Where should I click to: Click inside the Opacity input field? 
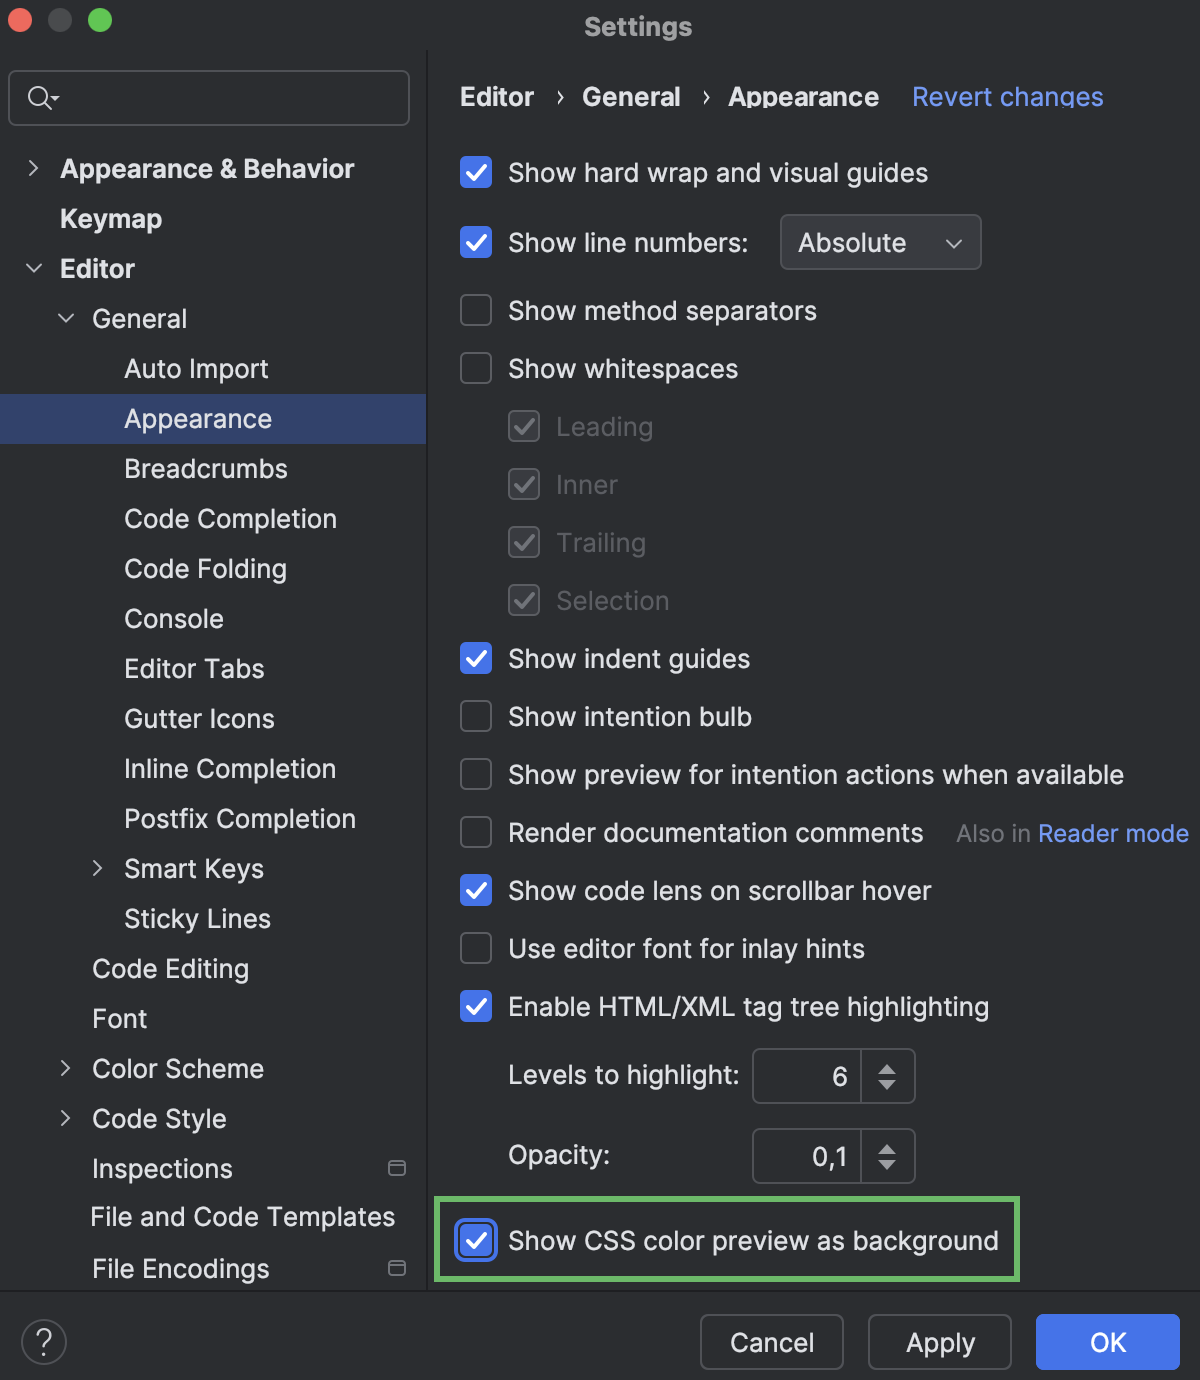[810, 1155]
